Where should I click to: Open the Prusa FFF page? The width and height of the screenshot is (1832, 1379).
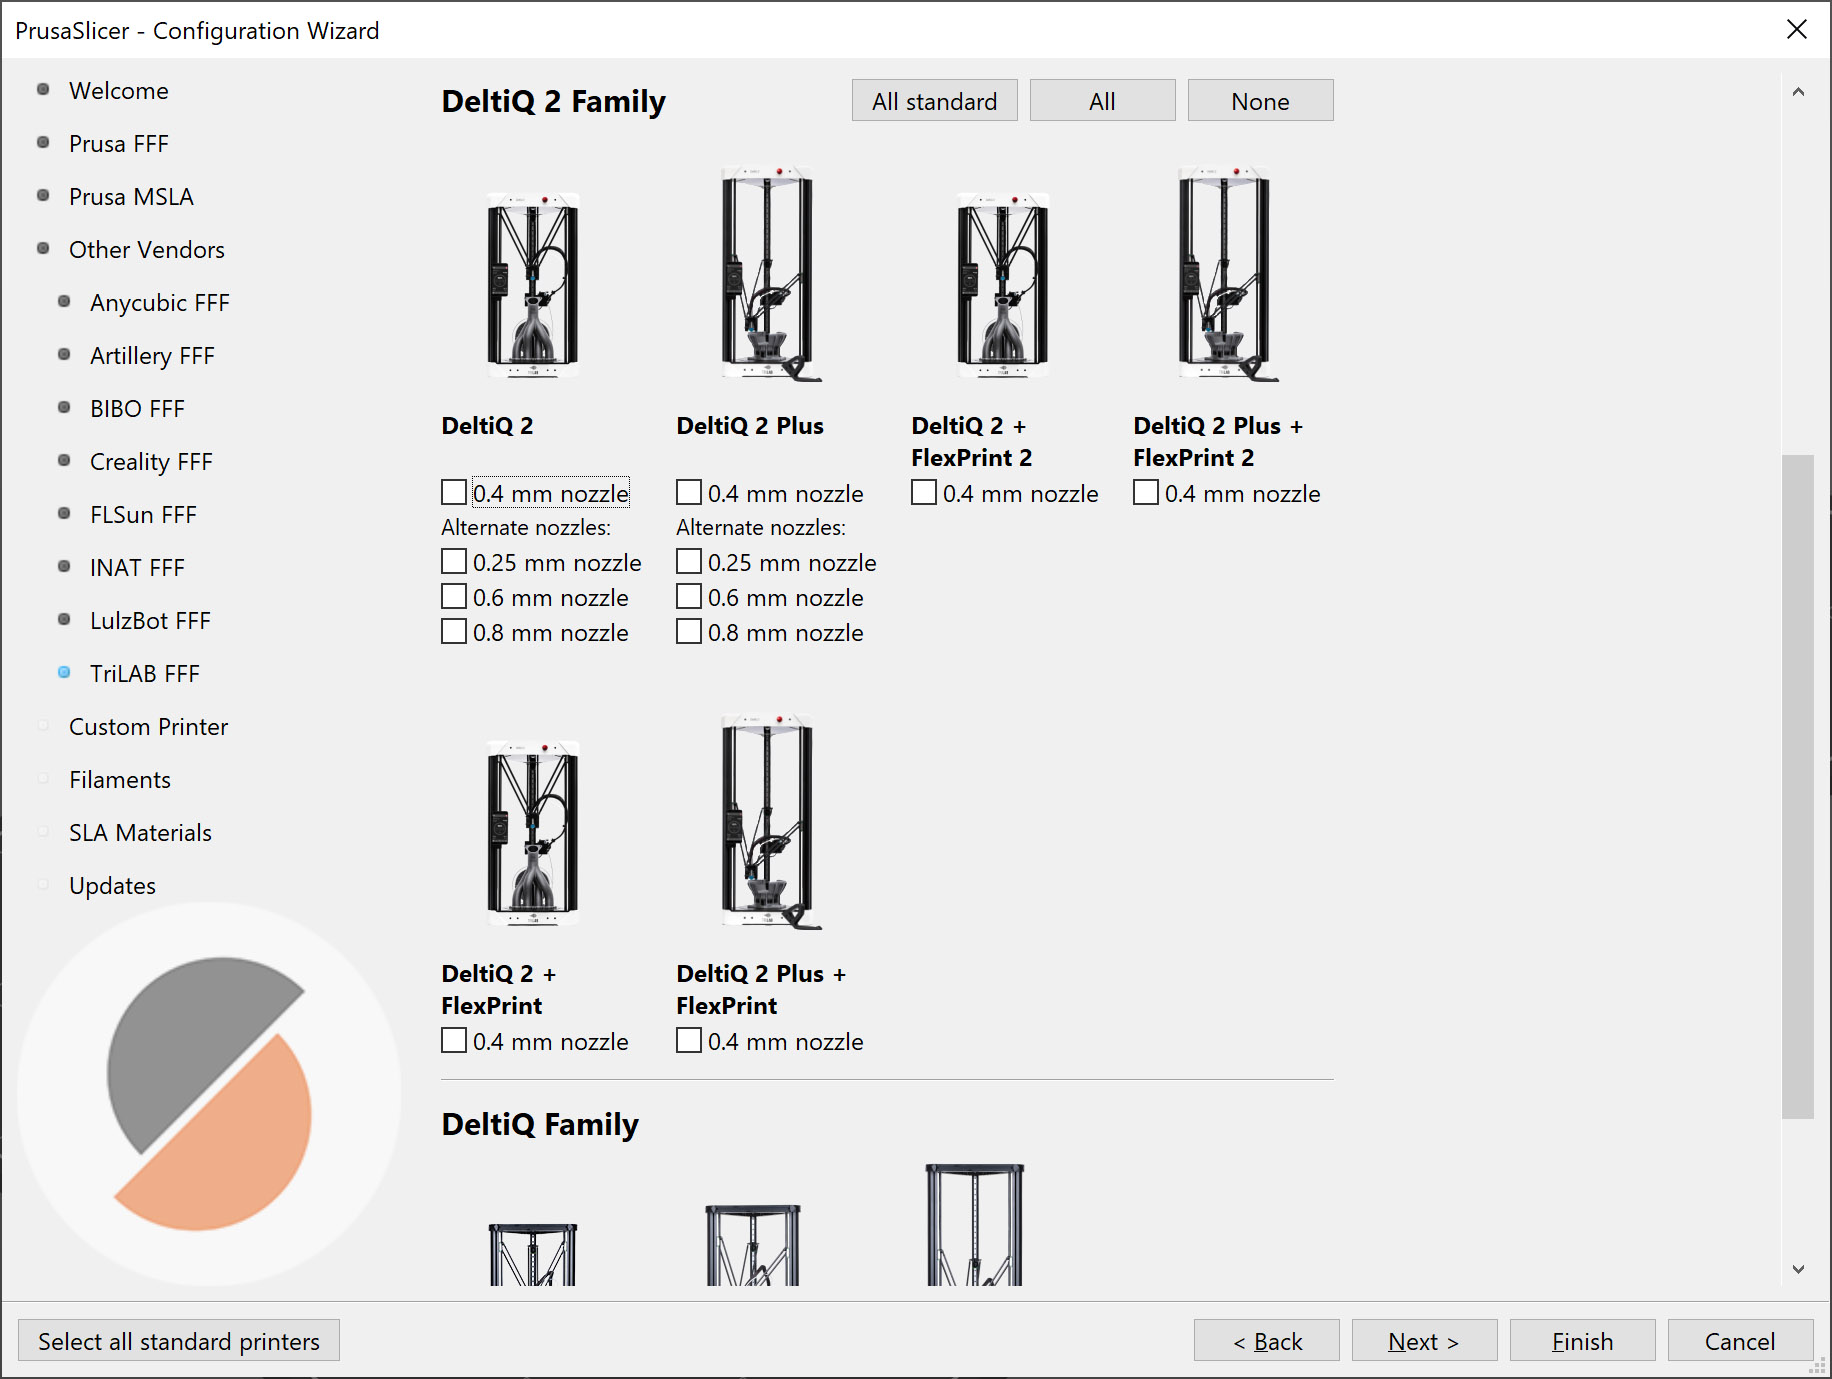click(x=119, y=144)
